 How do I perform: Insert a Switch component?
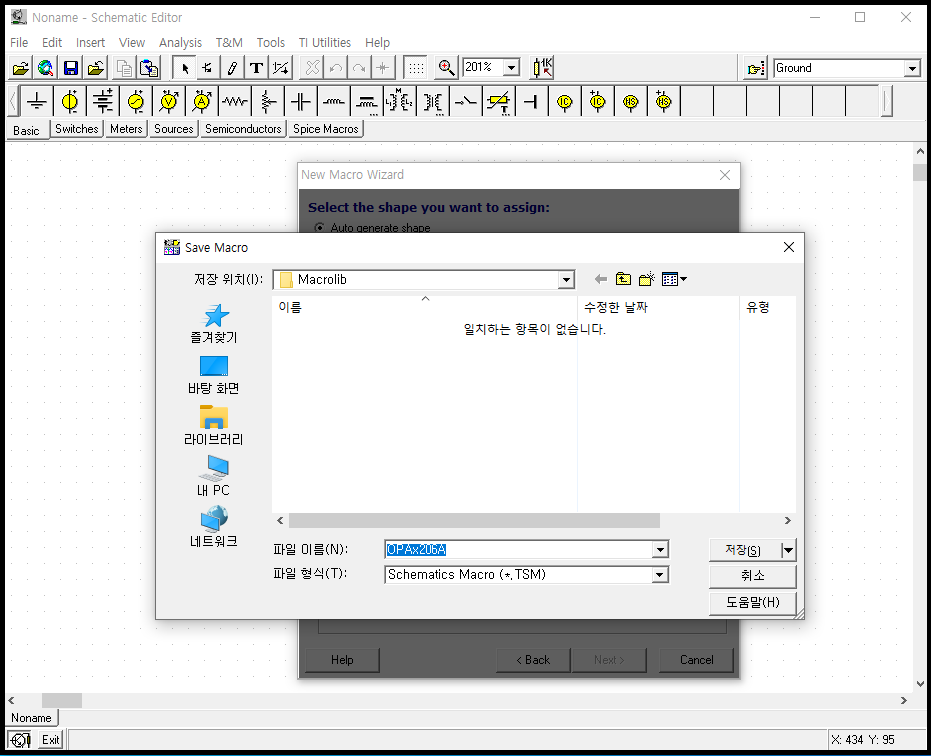[x=466, y=102]
